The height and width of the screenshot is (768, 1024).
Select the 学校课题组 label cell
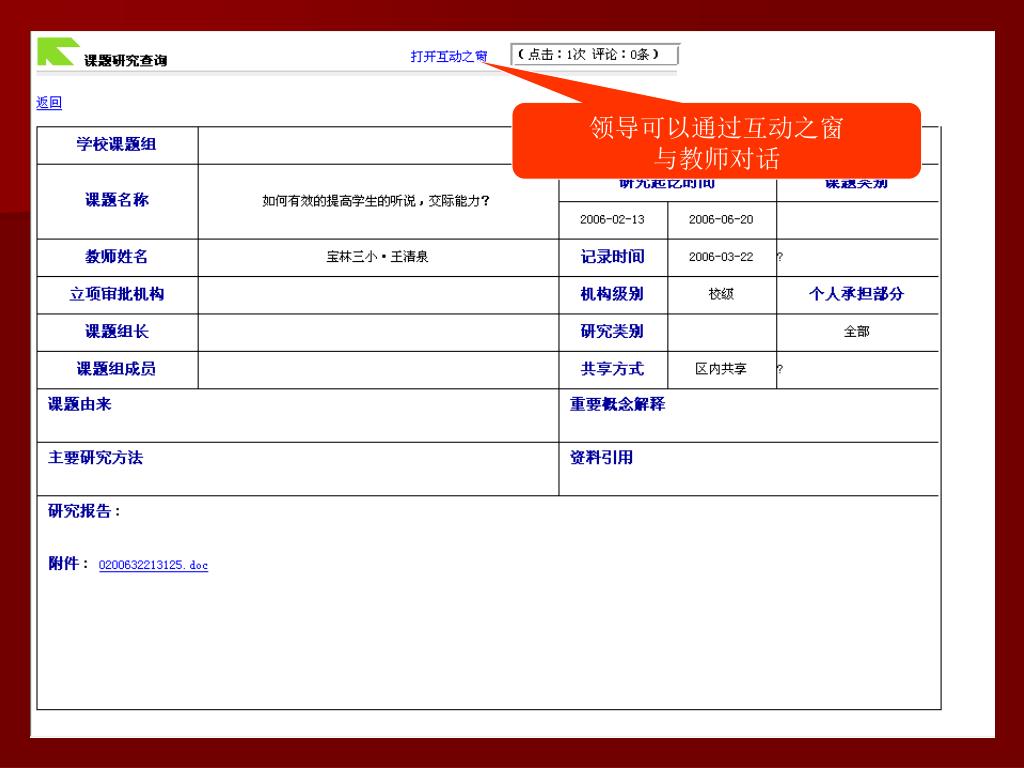117,144
